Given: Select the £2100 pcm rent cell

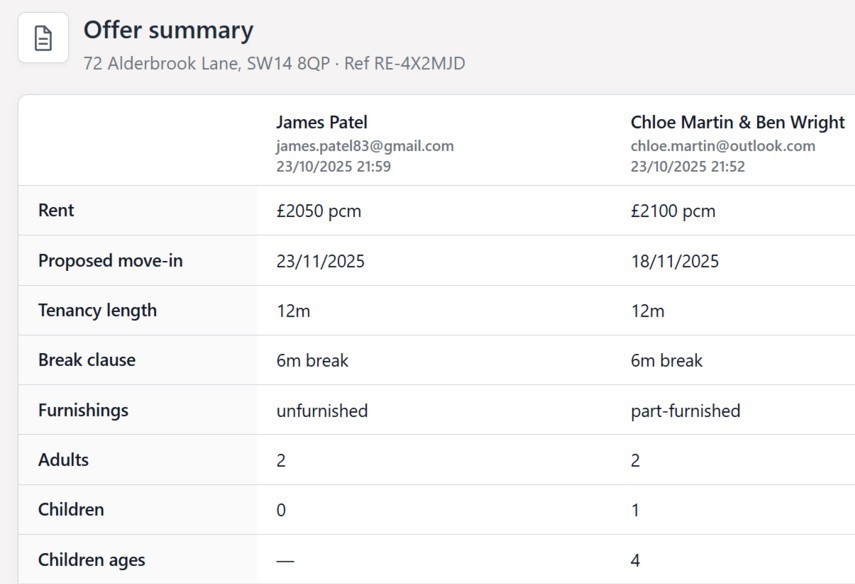Looking at the screenshot, I should click(x=673, y=211).
